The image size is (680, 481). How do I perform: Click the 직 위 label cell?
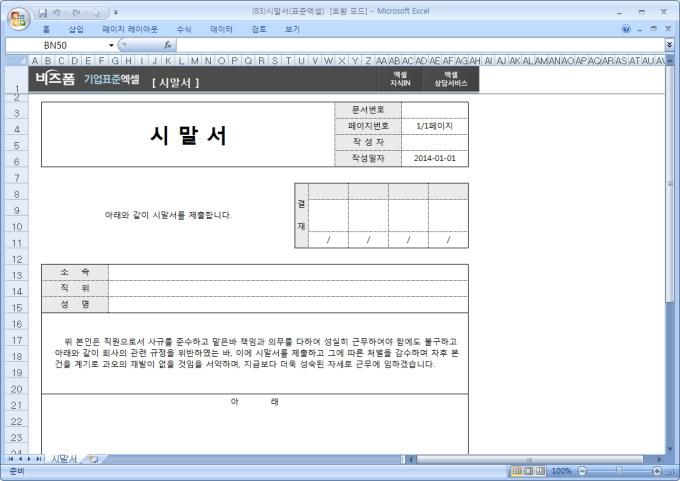75,288
